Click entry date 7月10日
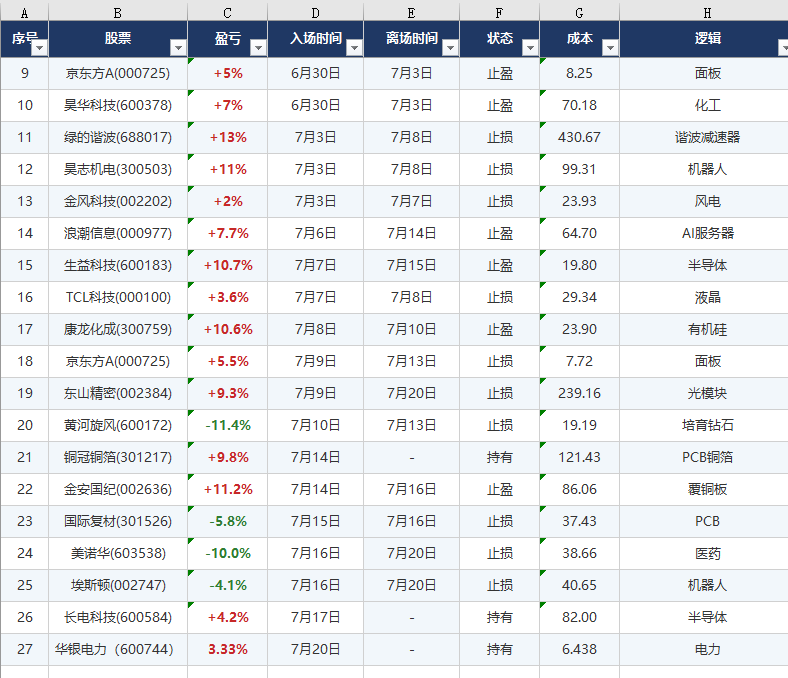Viewport: 788px width, 678px height. (x=316, y=425)
